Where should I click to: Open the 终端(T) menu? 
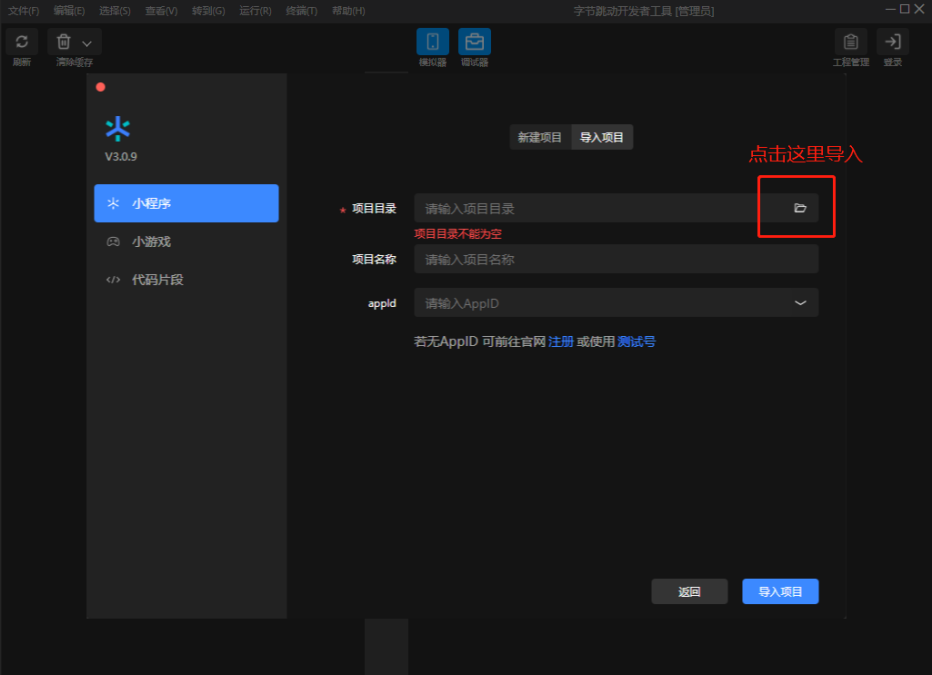(x=301, y=11)
